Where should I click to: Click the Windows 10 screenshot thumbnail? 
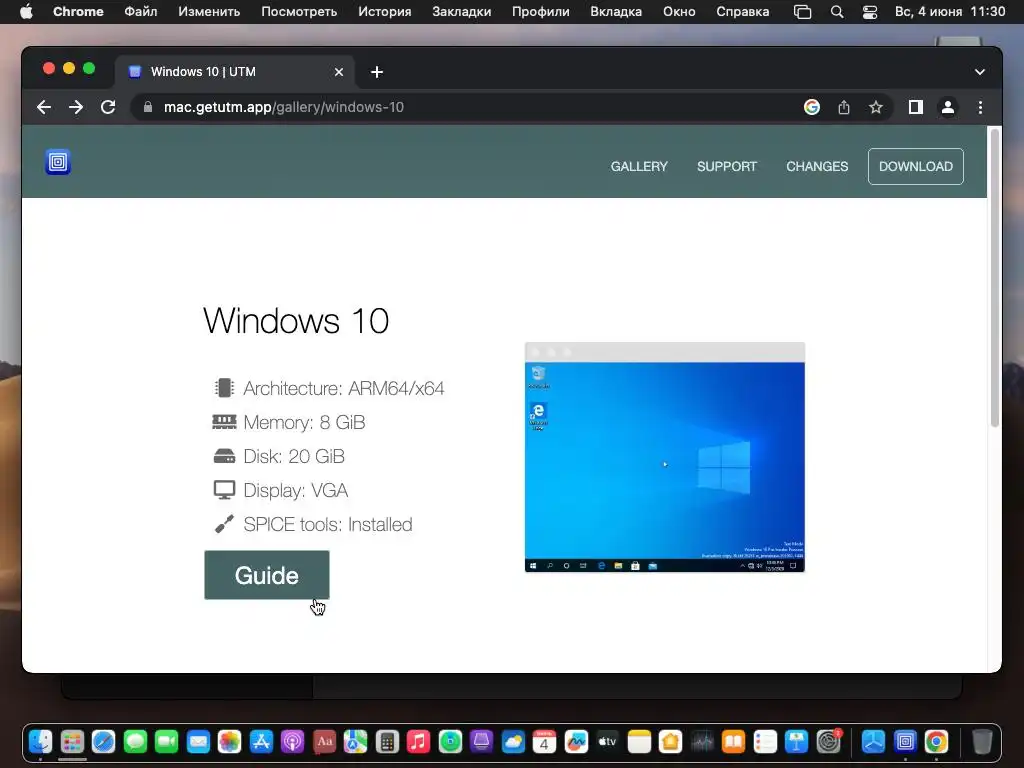click(665, 457)
